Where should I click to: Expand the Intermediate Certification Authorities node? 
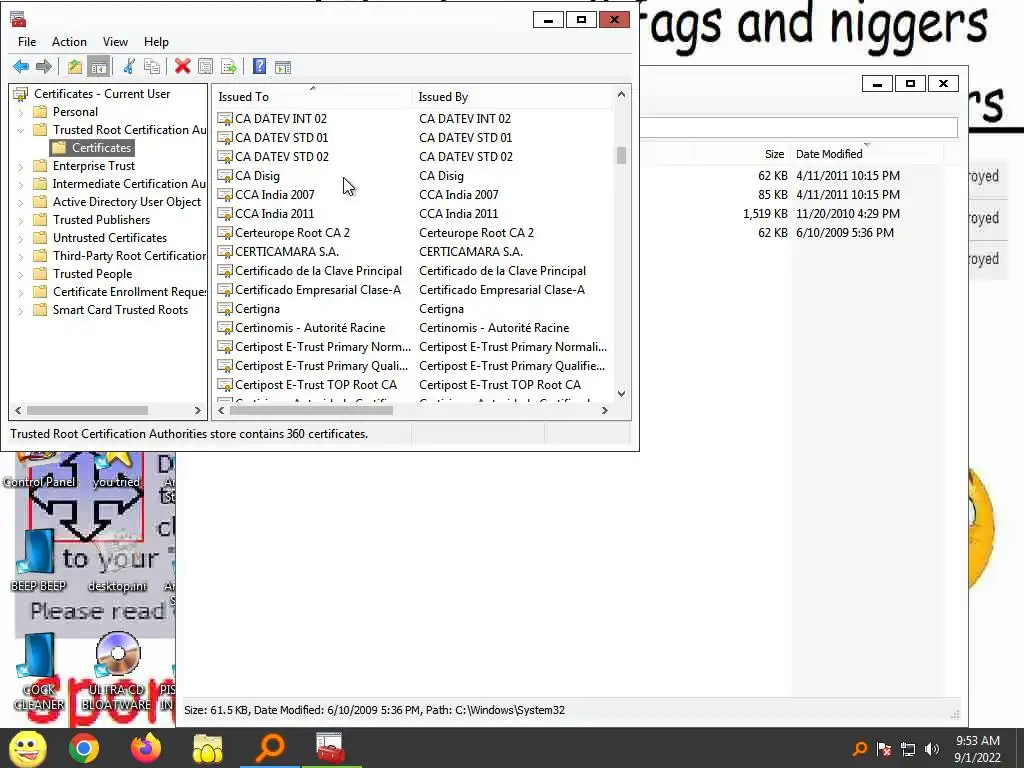[x=20, y=184]
